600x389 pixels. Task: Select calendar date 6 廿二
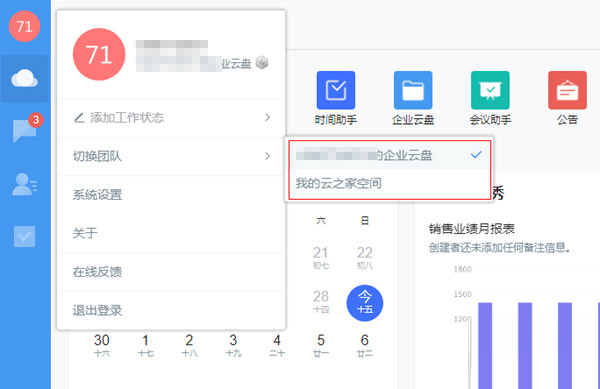[365, 345]
